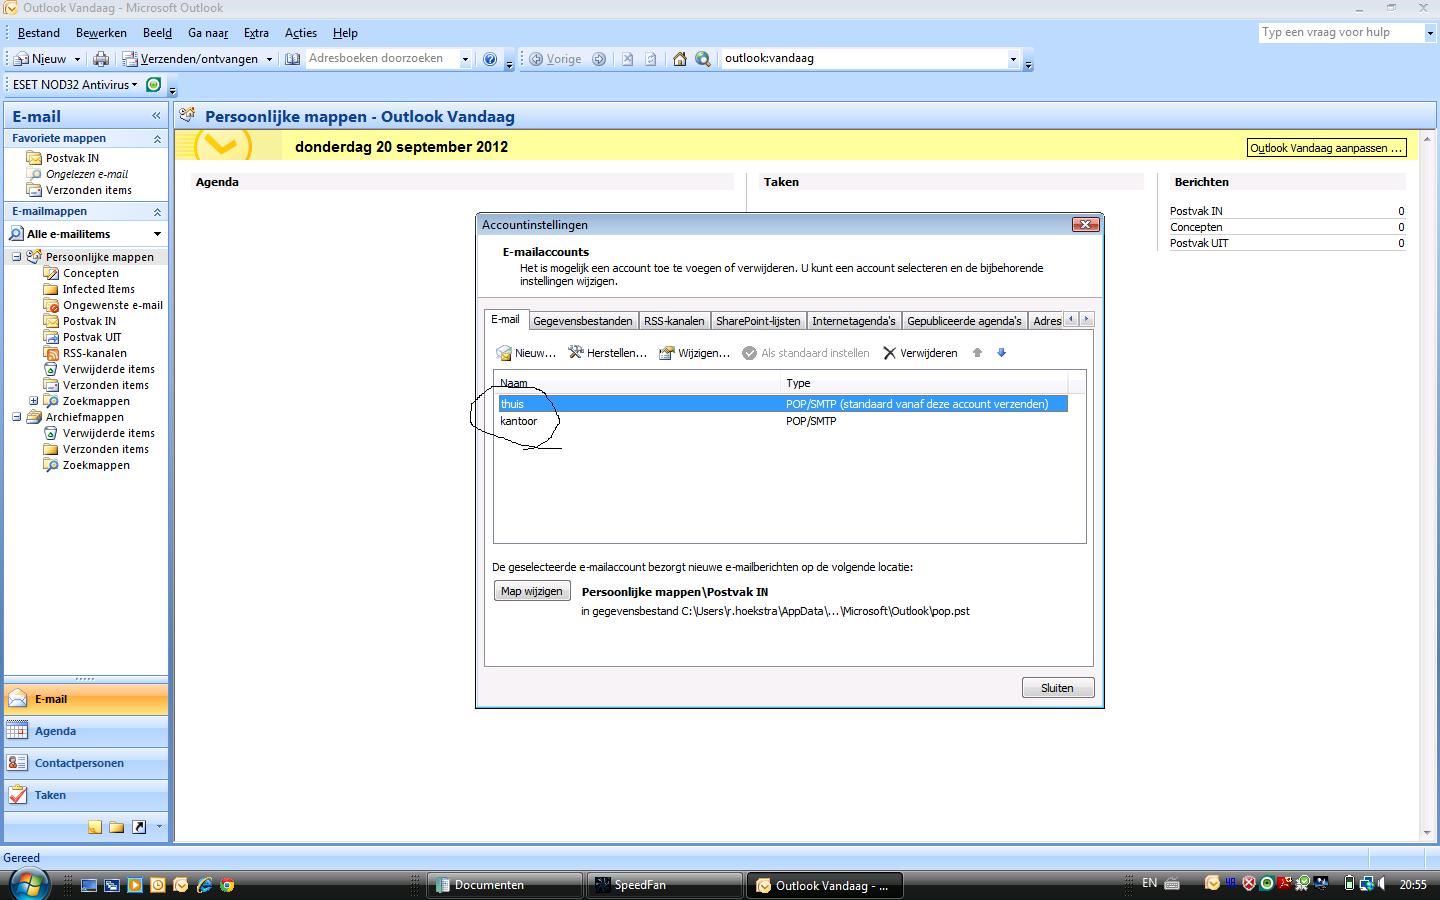This screenshot has width=1440, height=900.
Task: Open Ongelezen e-mail favorite folder
Action: [x=86, y=174]
